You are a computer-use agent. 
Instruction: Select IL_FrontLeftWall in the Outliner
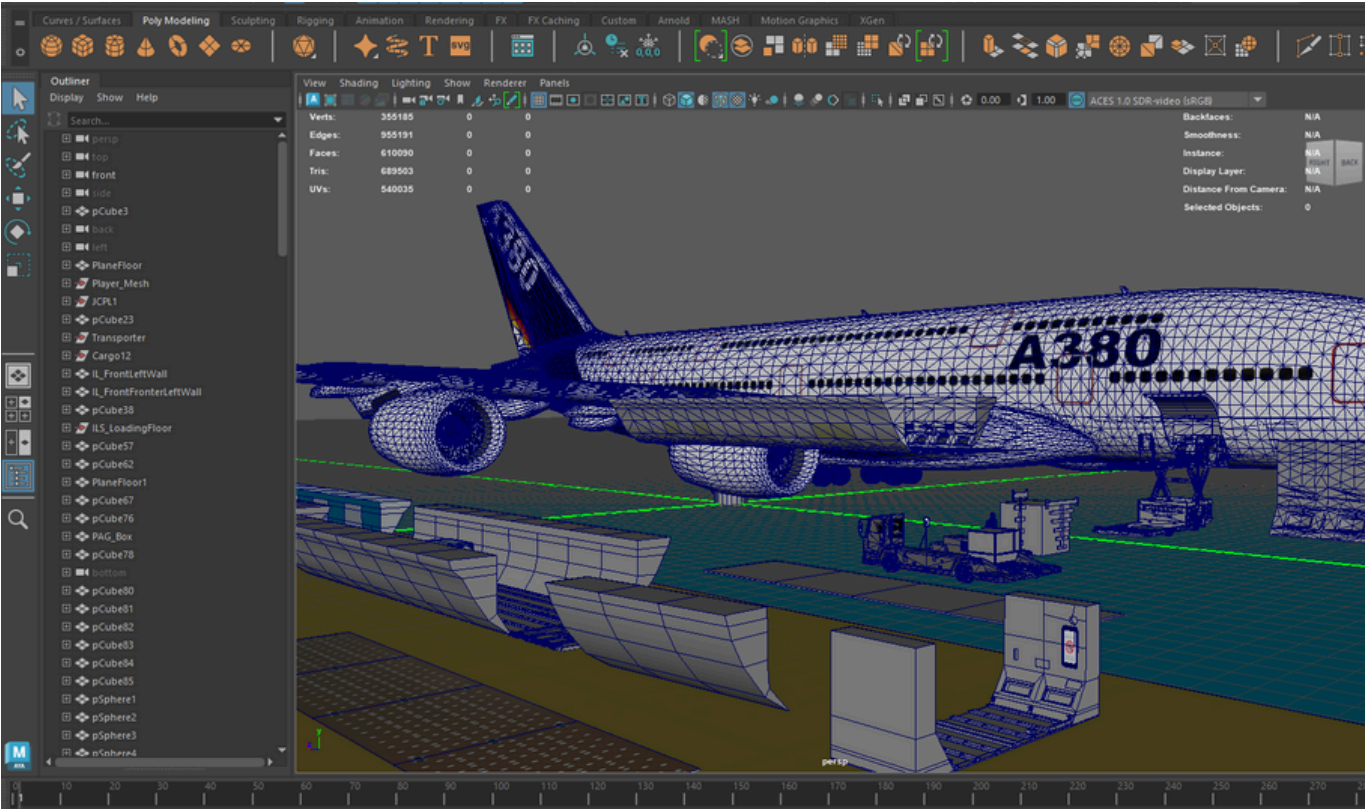130,373
